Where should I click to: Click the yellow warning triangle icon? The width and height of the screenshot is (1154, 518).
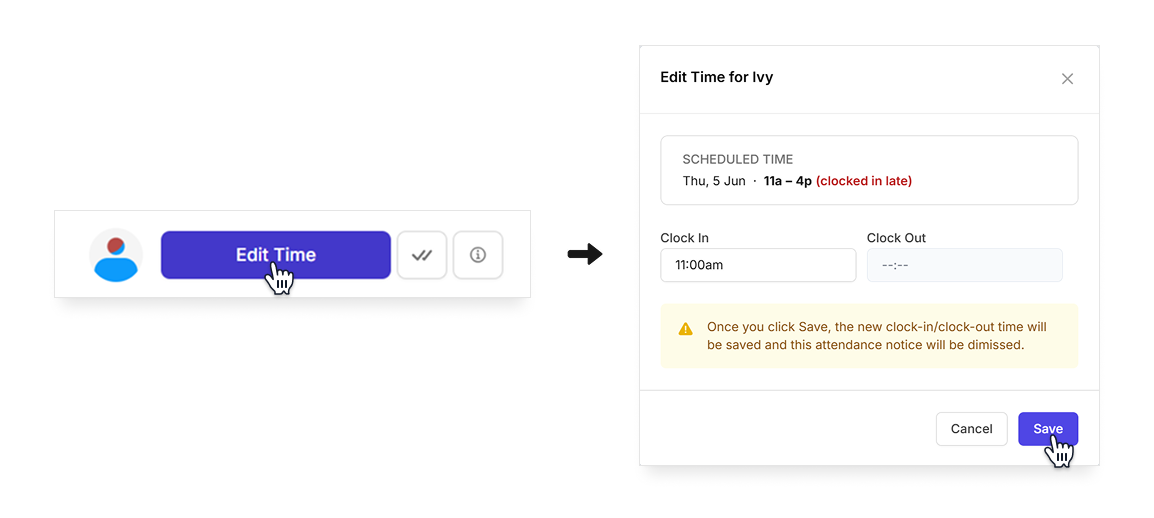685,329
